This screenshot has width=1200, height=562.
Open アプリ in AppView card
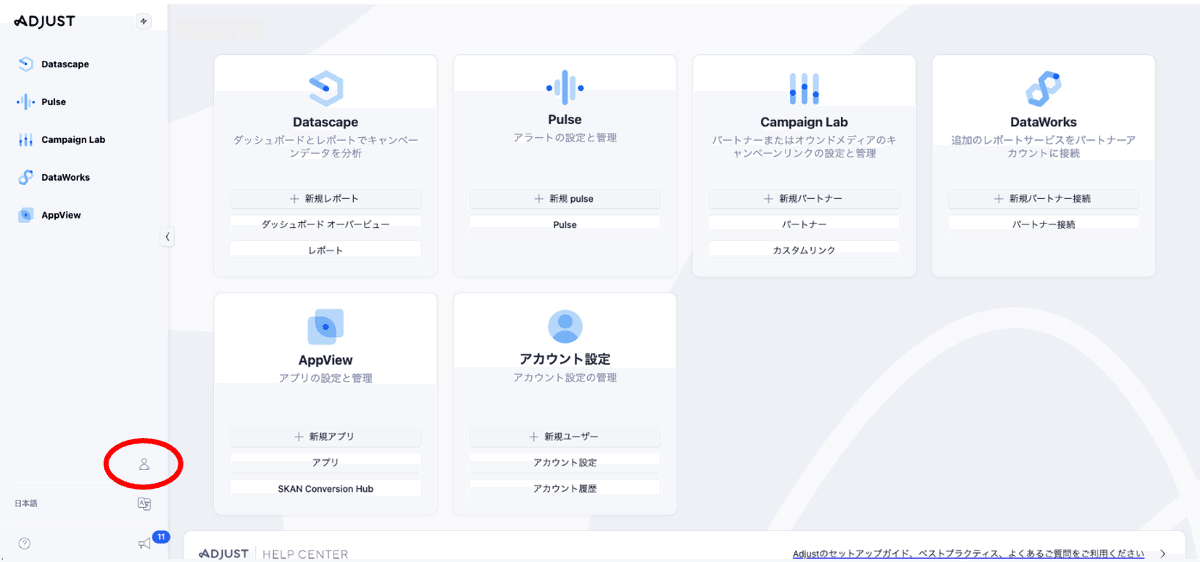coord(325,463)
